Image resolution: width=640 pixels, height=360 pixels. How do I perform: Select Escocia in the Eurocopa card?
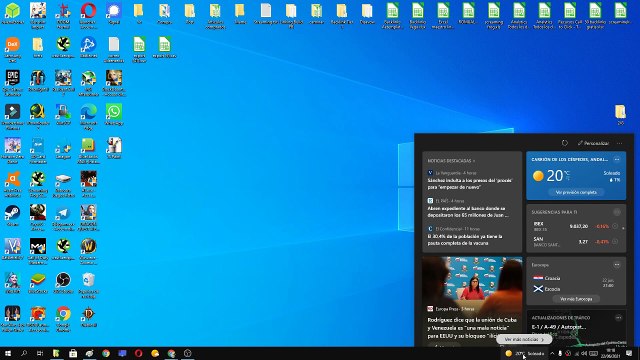[x=547, y=289]
